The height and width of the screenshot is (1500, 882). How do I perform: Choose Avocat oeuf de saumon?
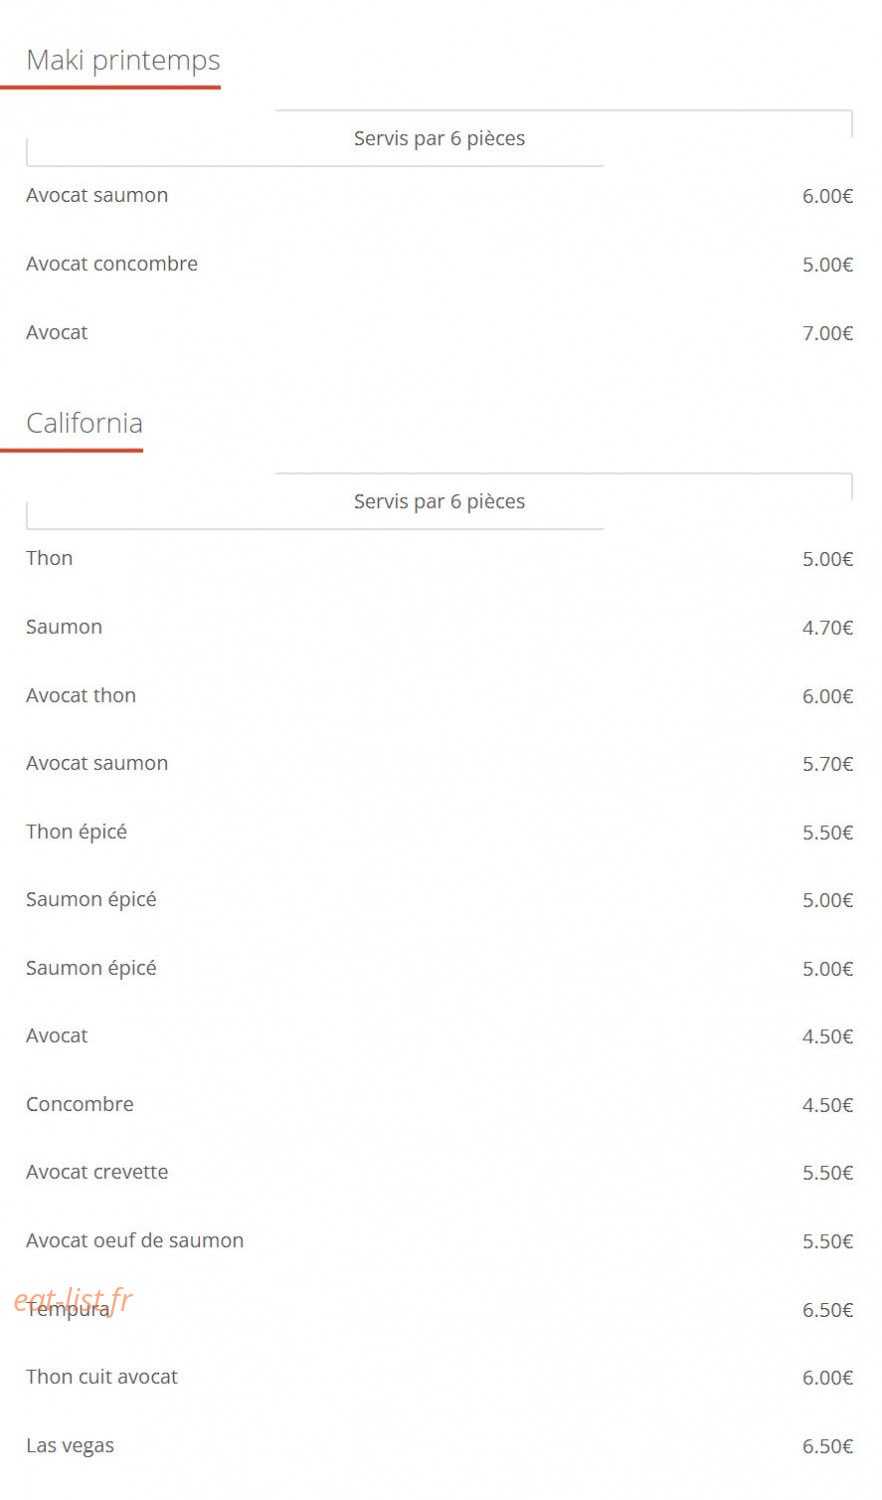[135, 1240]
